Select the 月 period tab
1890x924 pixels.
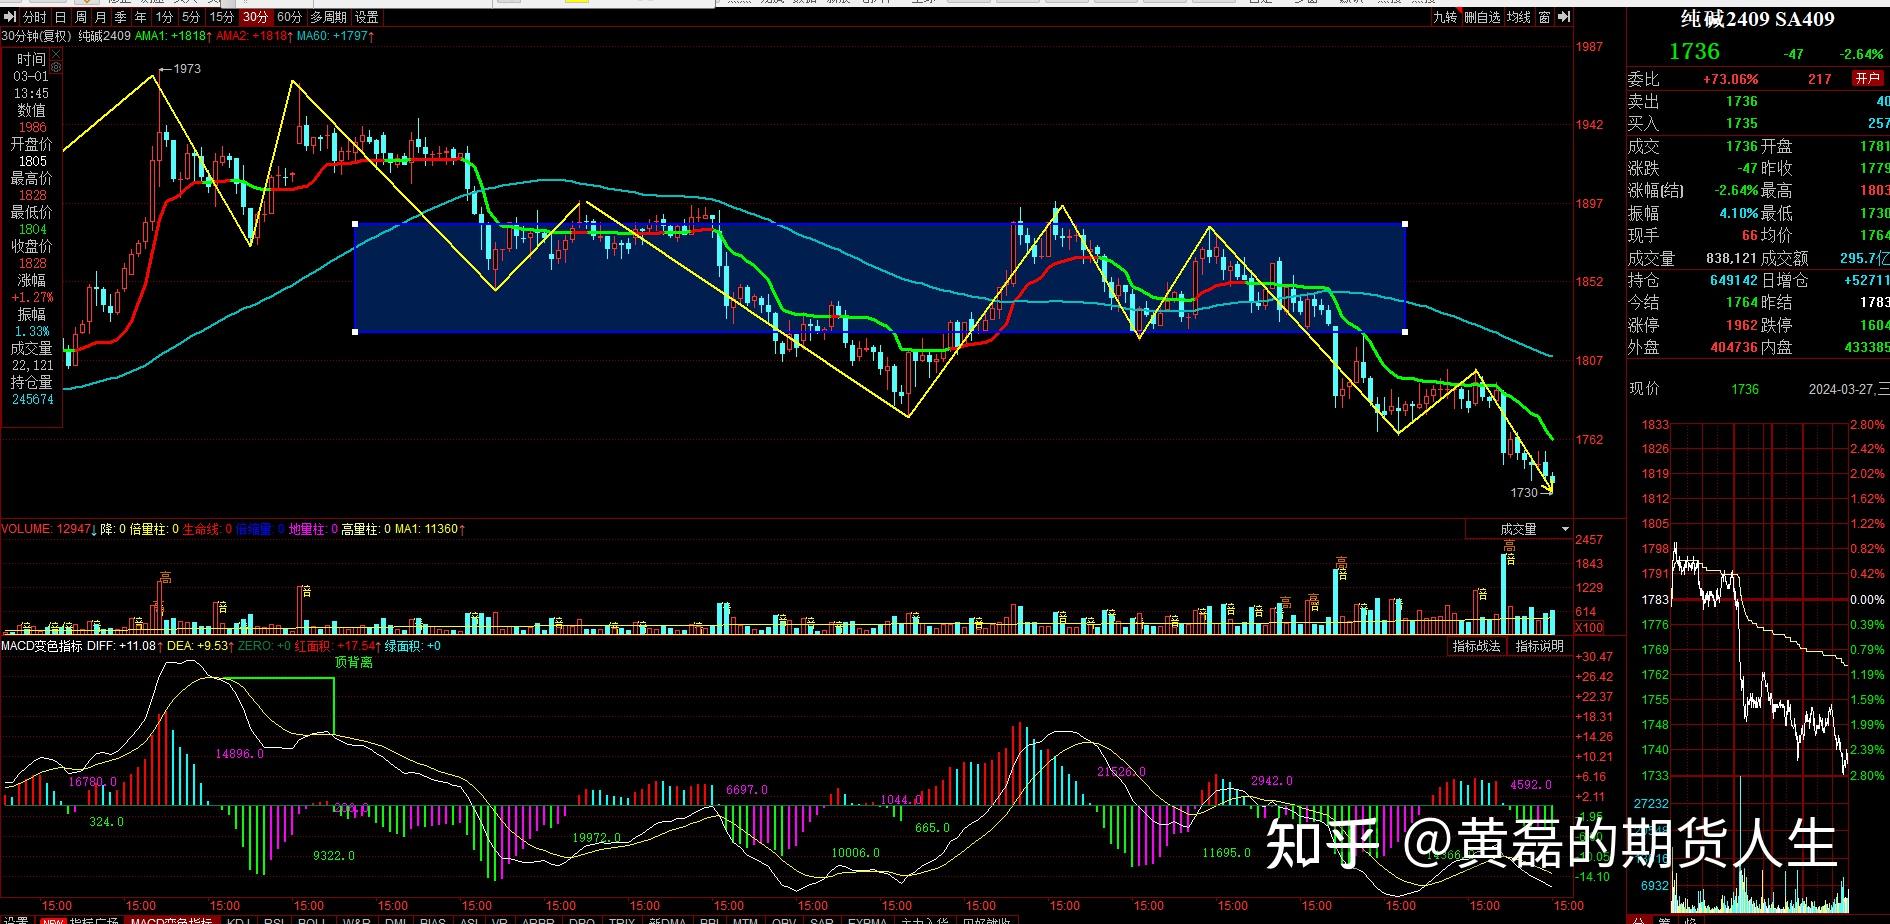tap(101, 17)
